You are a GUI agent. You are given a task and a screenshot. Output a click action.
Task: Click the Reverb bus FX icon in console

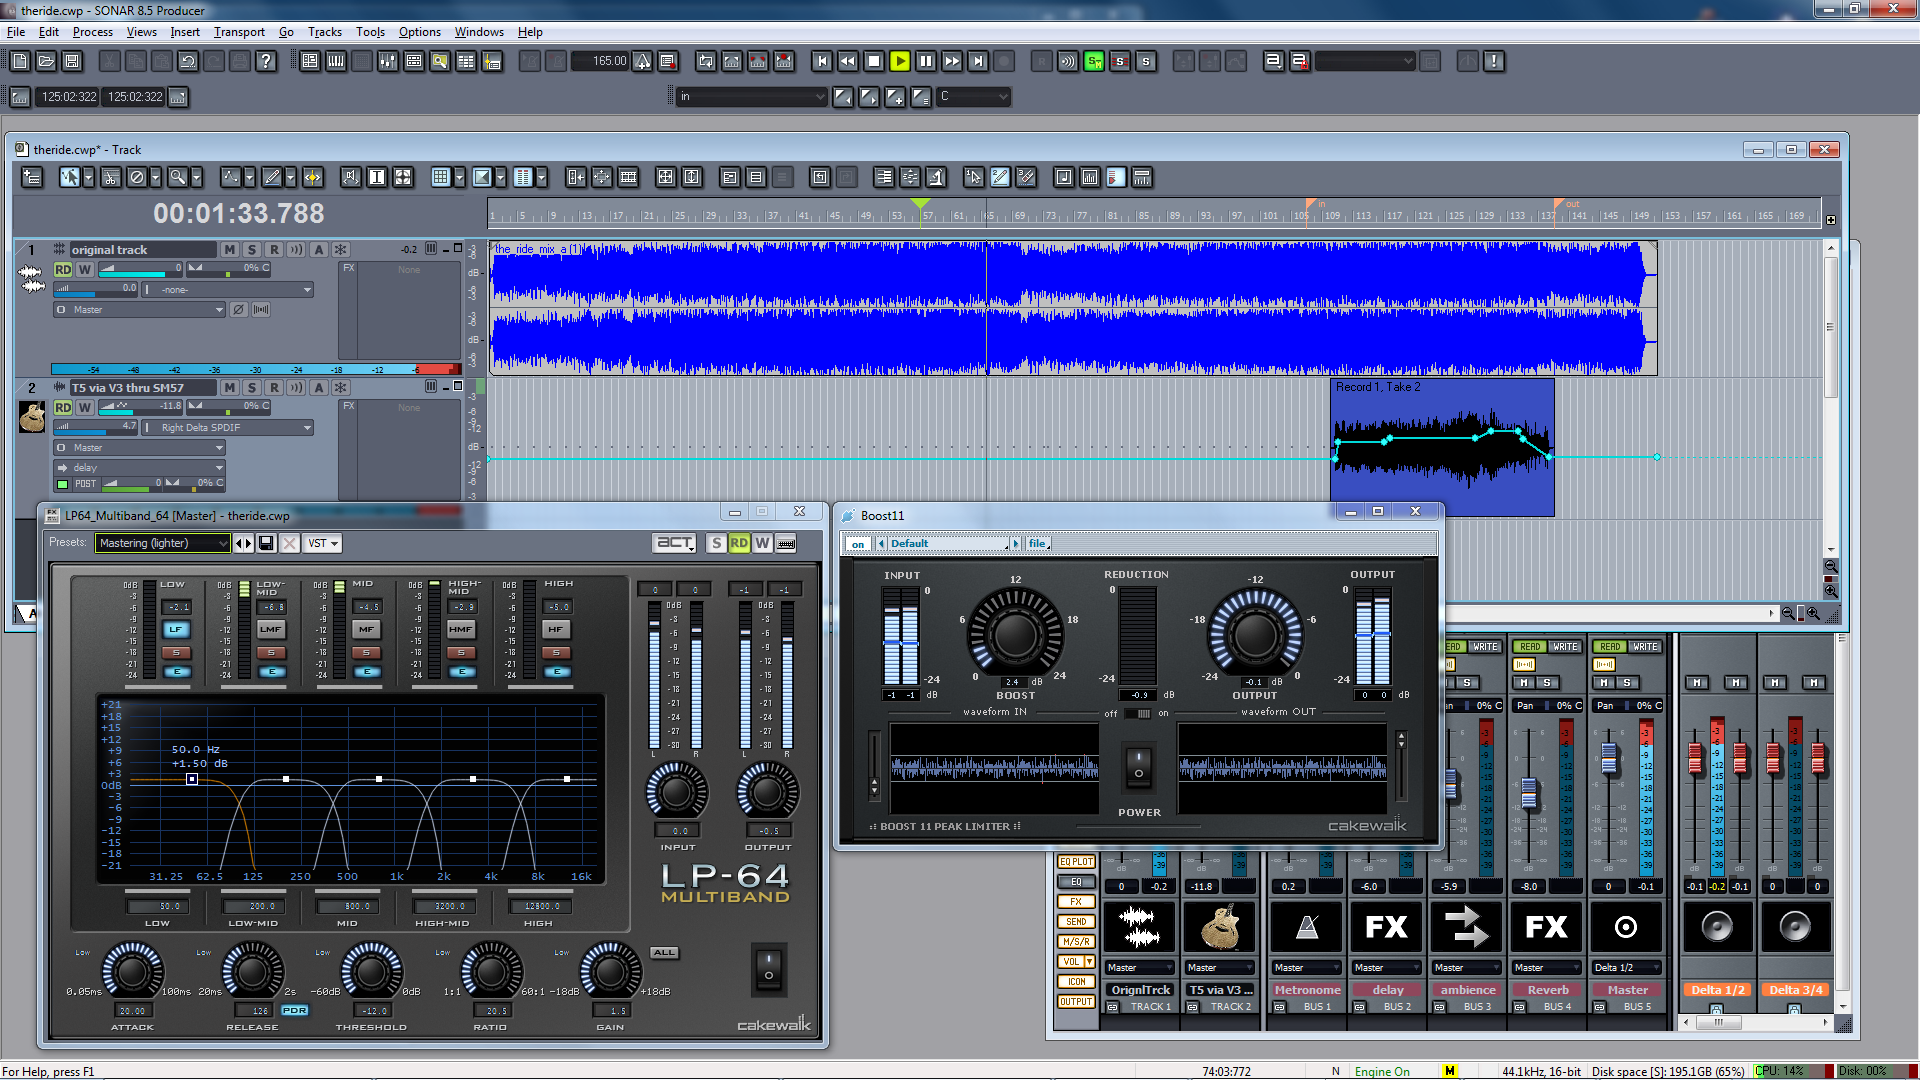pyautogui.click(x=1546, y=928)
